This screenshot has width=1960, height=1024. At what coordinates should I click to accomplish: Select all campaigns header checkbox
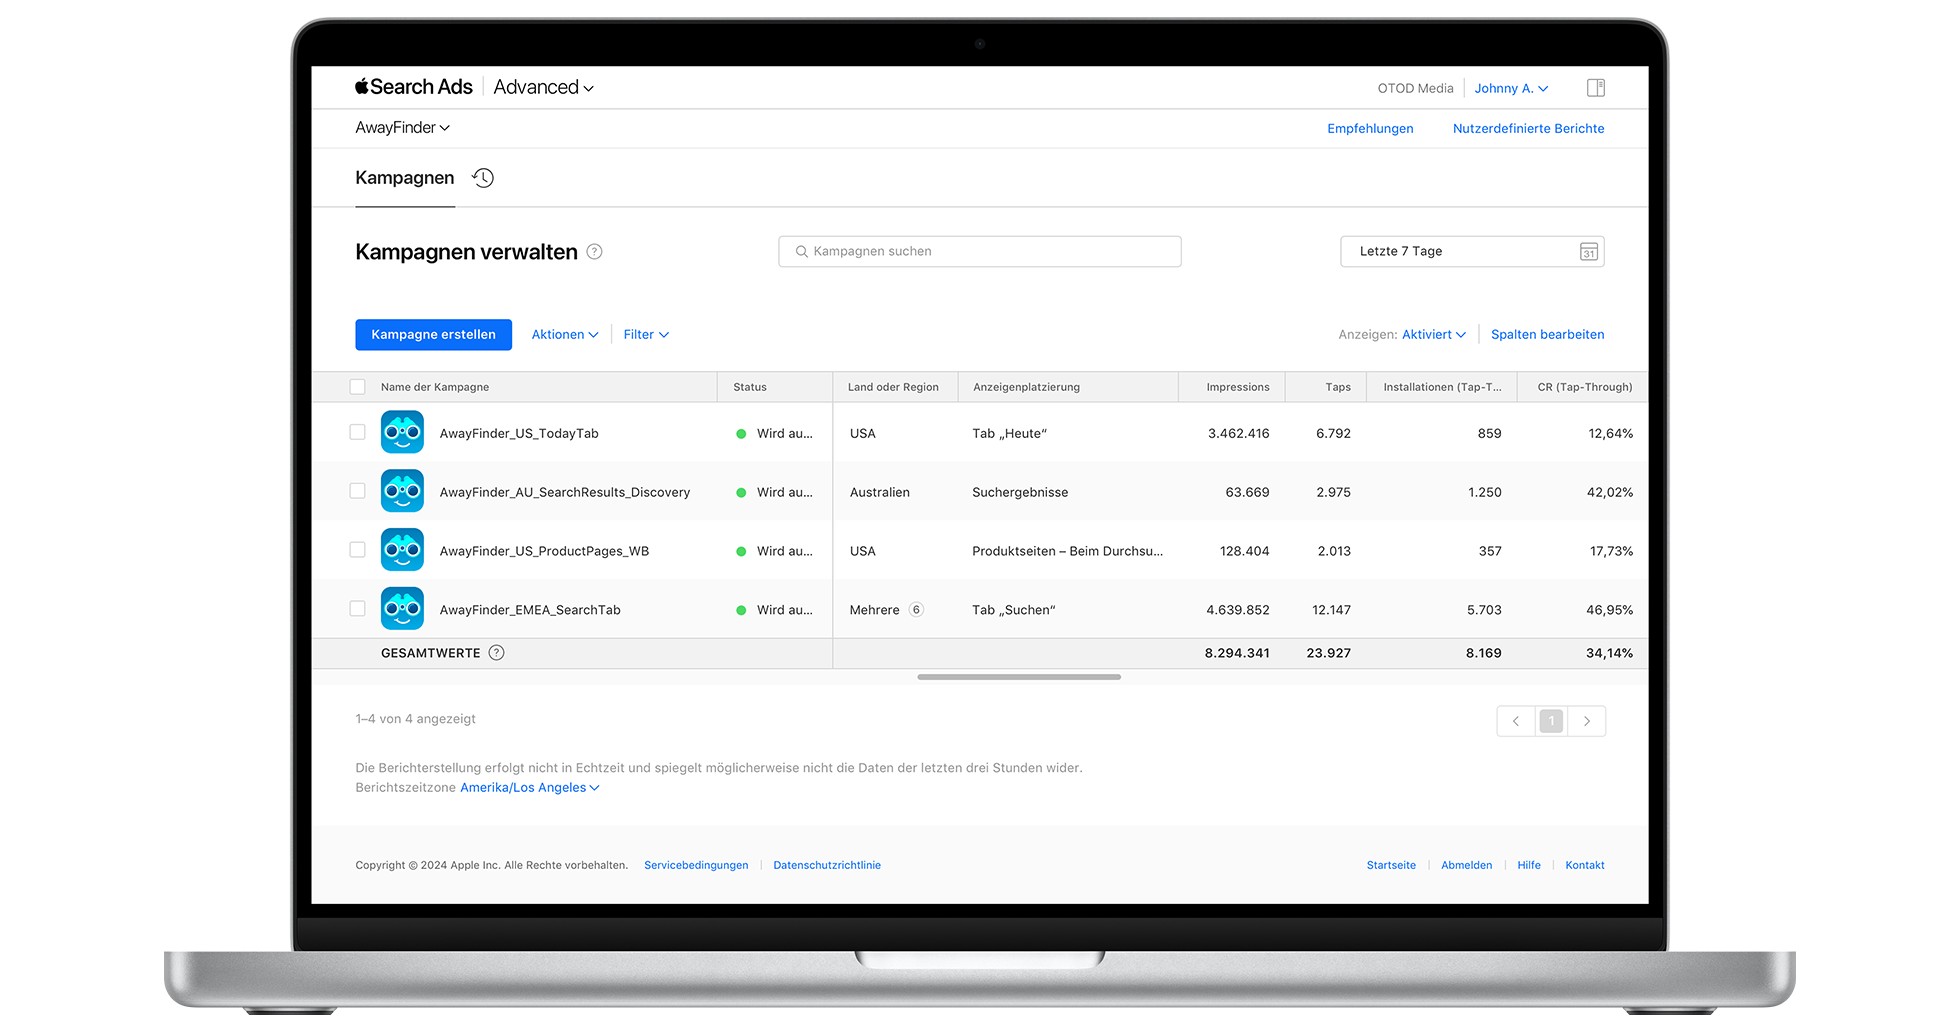coord(357,387)
